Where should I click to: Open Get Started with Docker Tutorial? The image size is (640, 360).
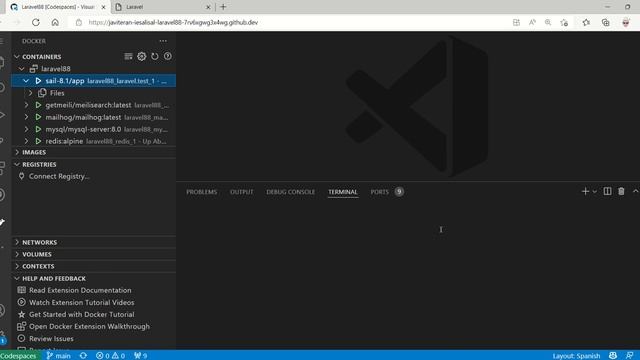(x=82, y=314)
